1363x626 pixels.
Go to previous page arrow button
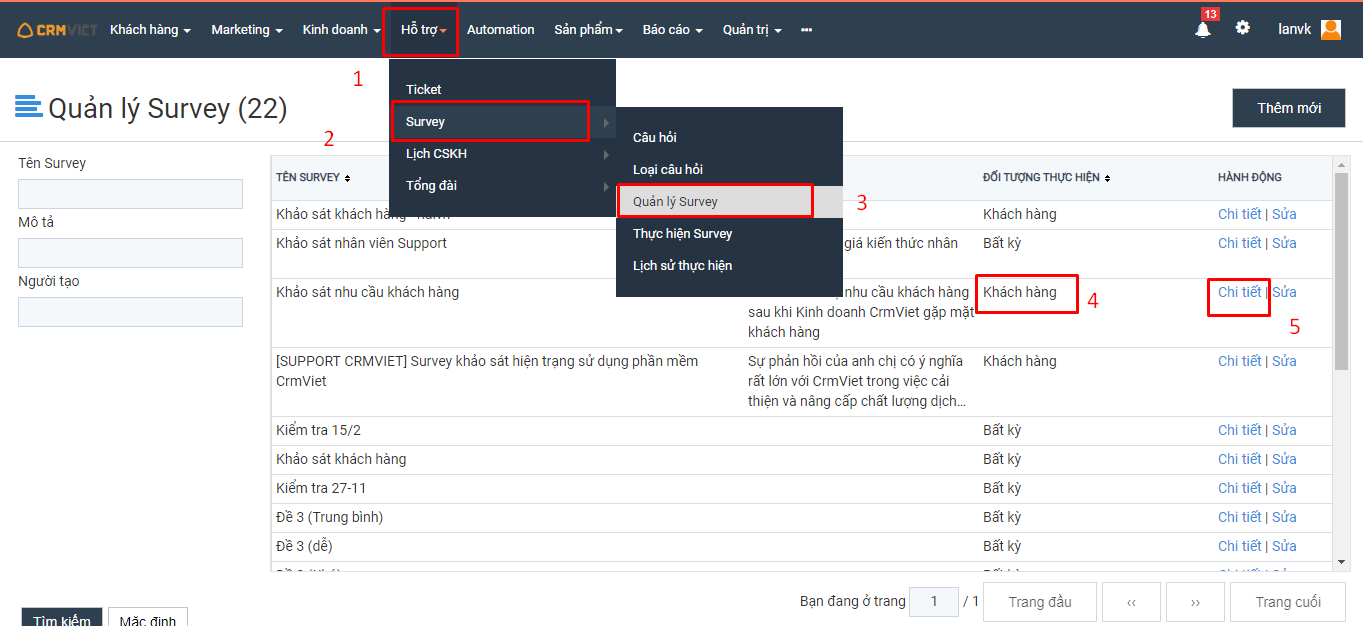coord(1131,602)
